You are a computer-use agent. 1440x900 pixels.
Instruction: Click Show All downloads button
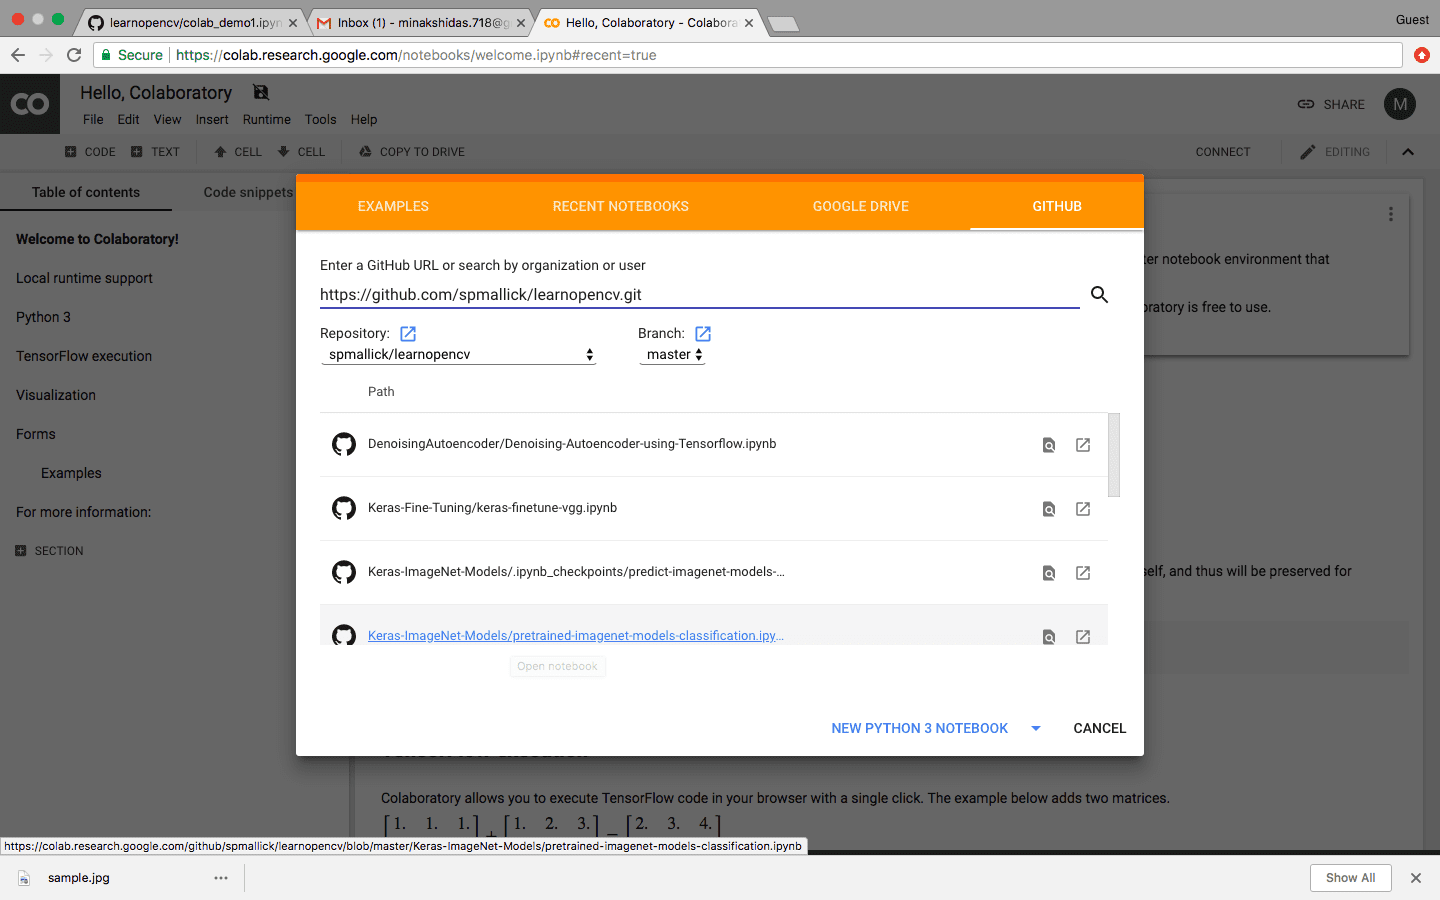(1351, 878)
